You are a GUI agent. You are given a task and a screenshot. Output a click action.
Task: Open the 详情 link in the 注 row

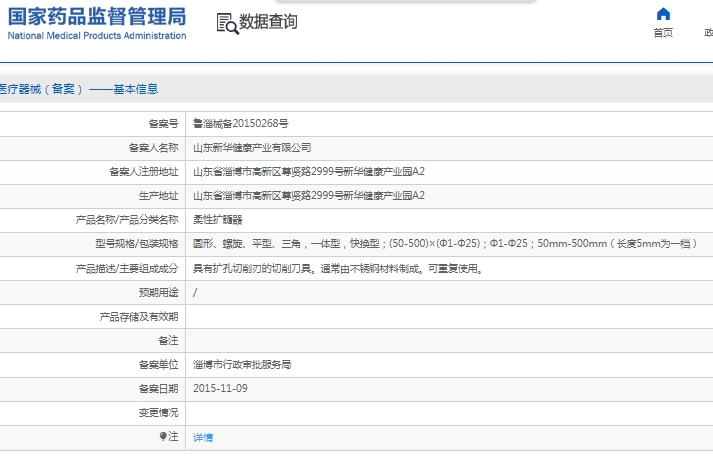click(203, 437)
